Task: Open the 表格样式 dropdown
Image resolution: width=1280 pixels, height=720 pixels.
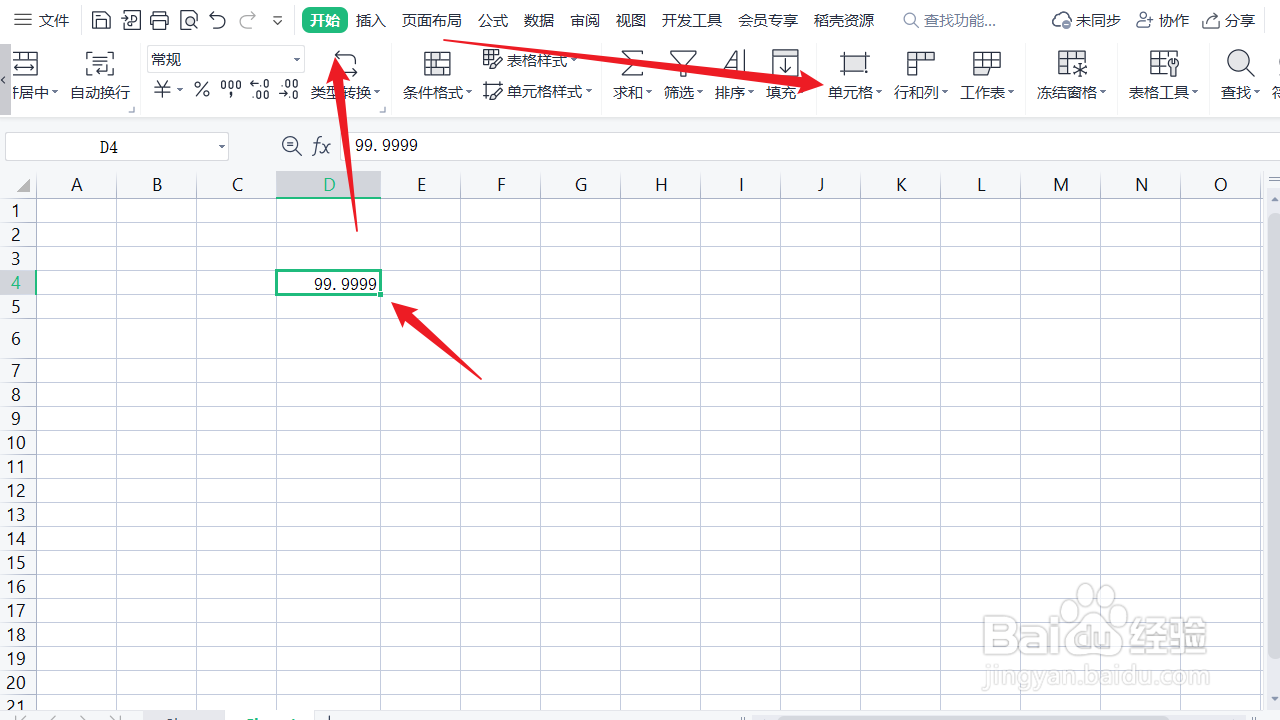Action: pyautogui.click(x=530, y=60)
